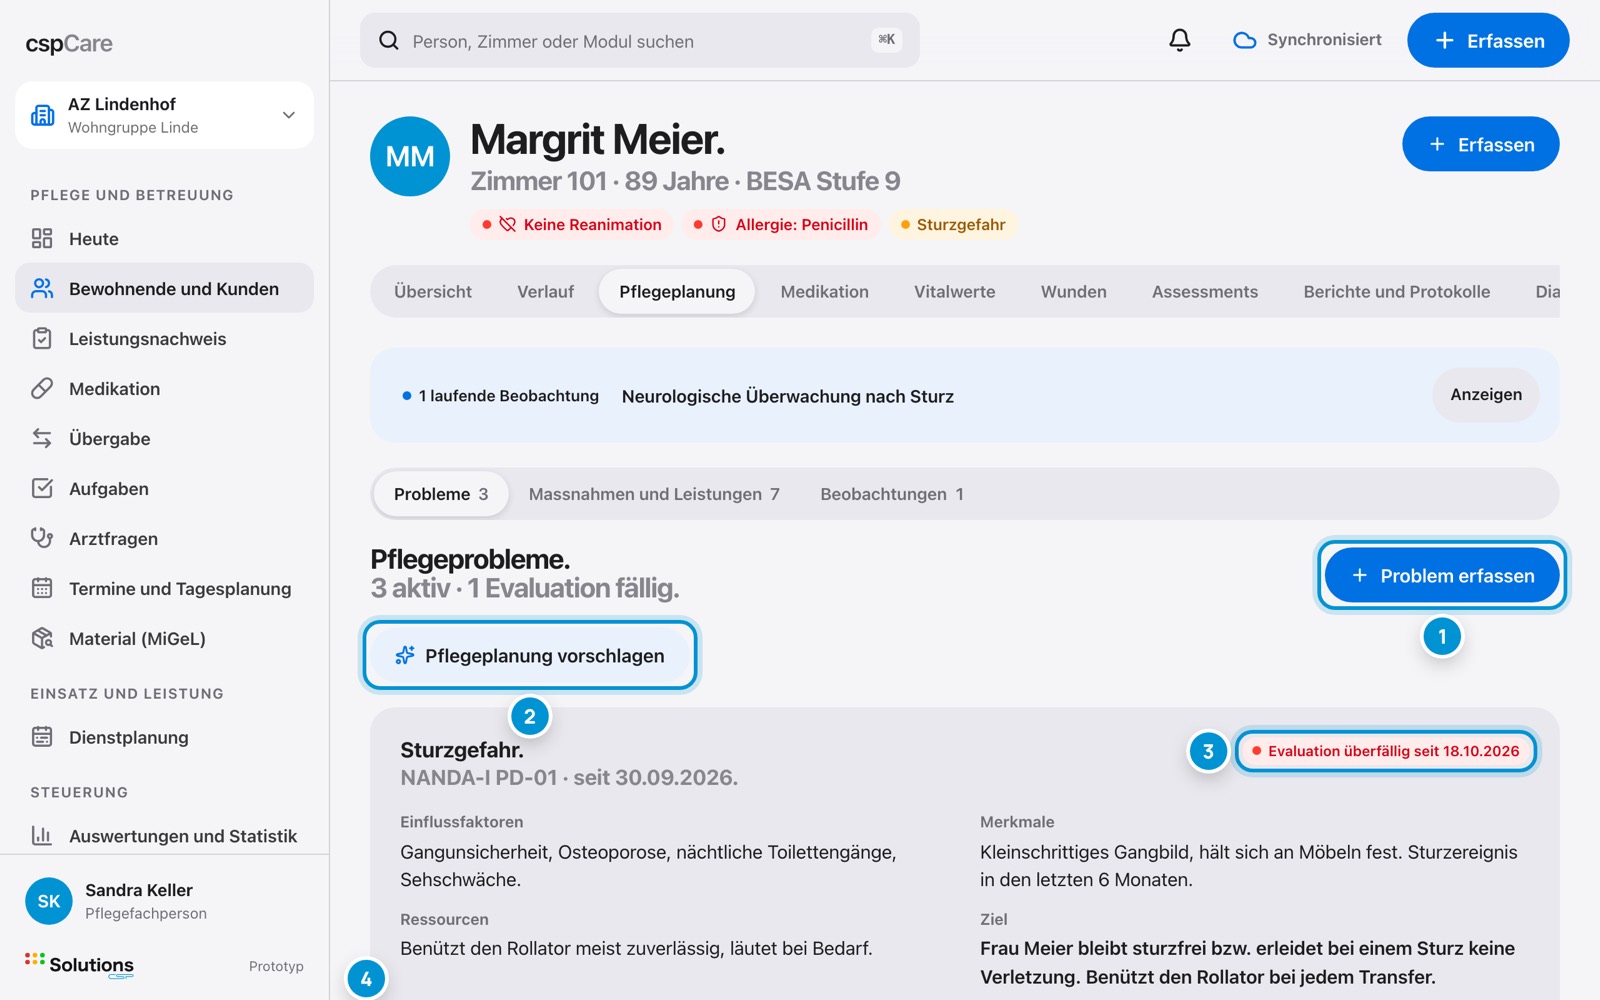
Task: Click the Leistungsnachweis clipboard icon
Action: pyautogui.click(x=42, y=338)
